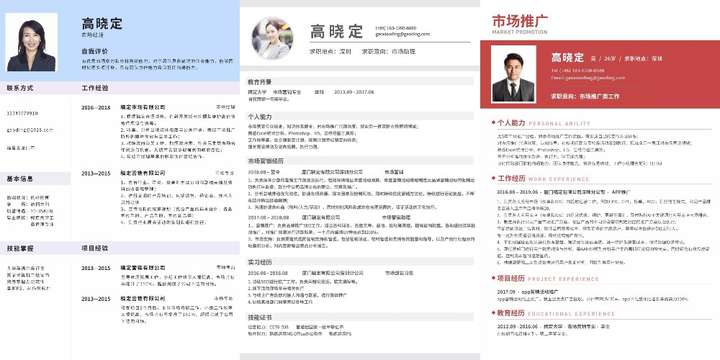
Task: Click the woman's rectangular photo on blue resume
Action: (x=31, y=42)
